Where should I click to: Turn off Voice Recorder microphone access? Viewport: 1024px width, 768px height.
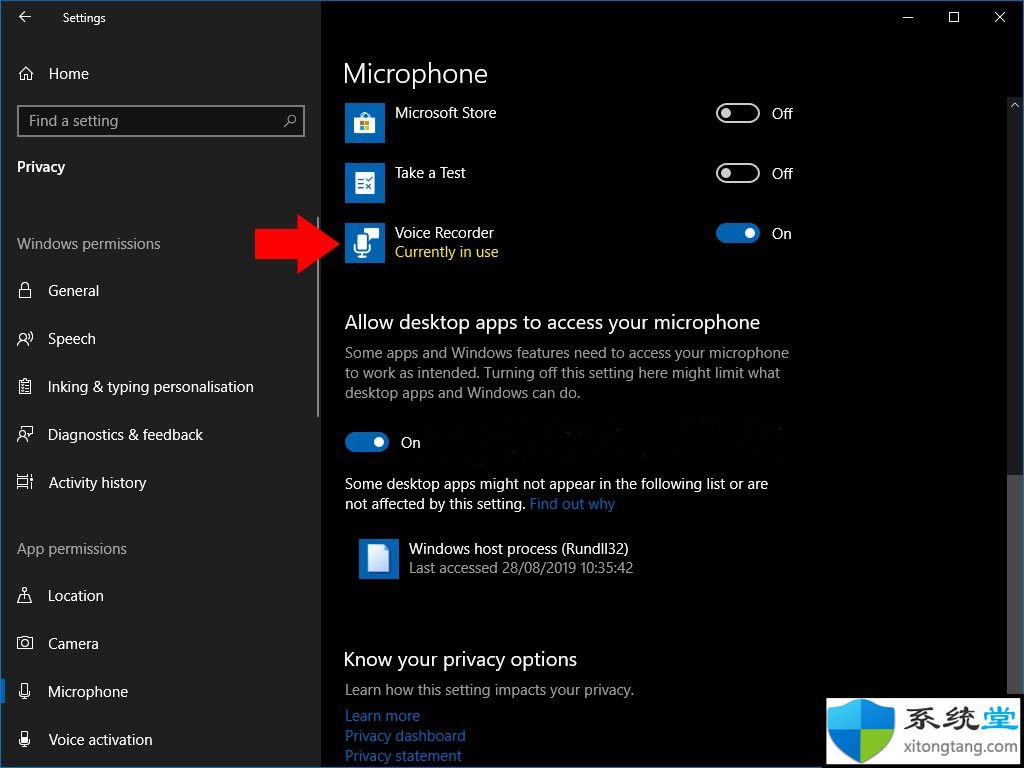pos(738,233)
